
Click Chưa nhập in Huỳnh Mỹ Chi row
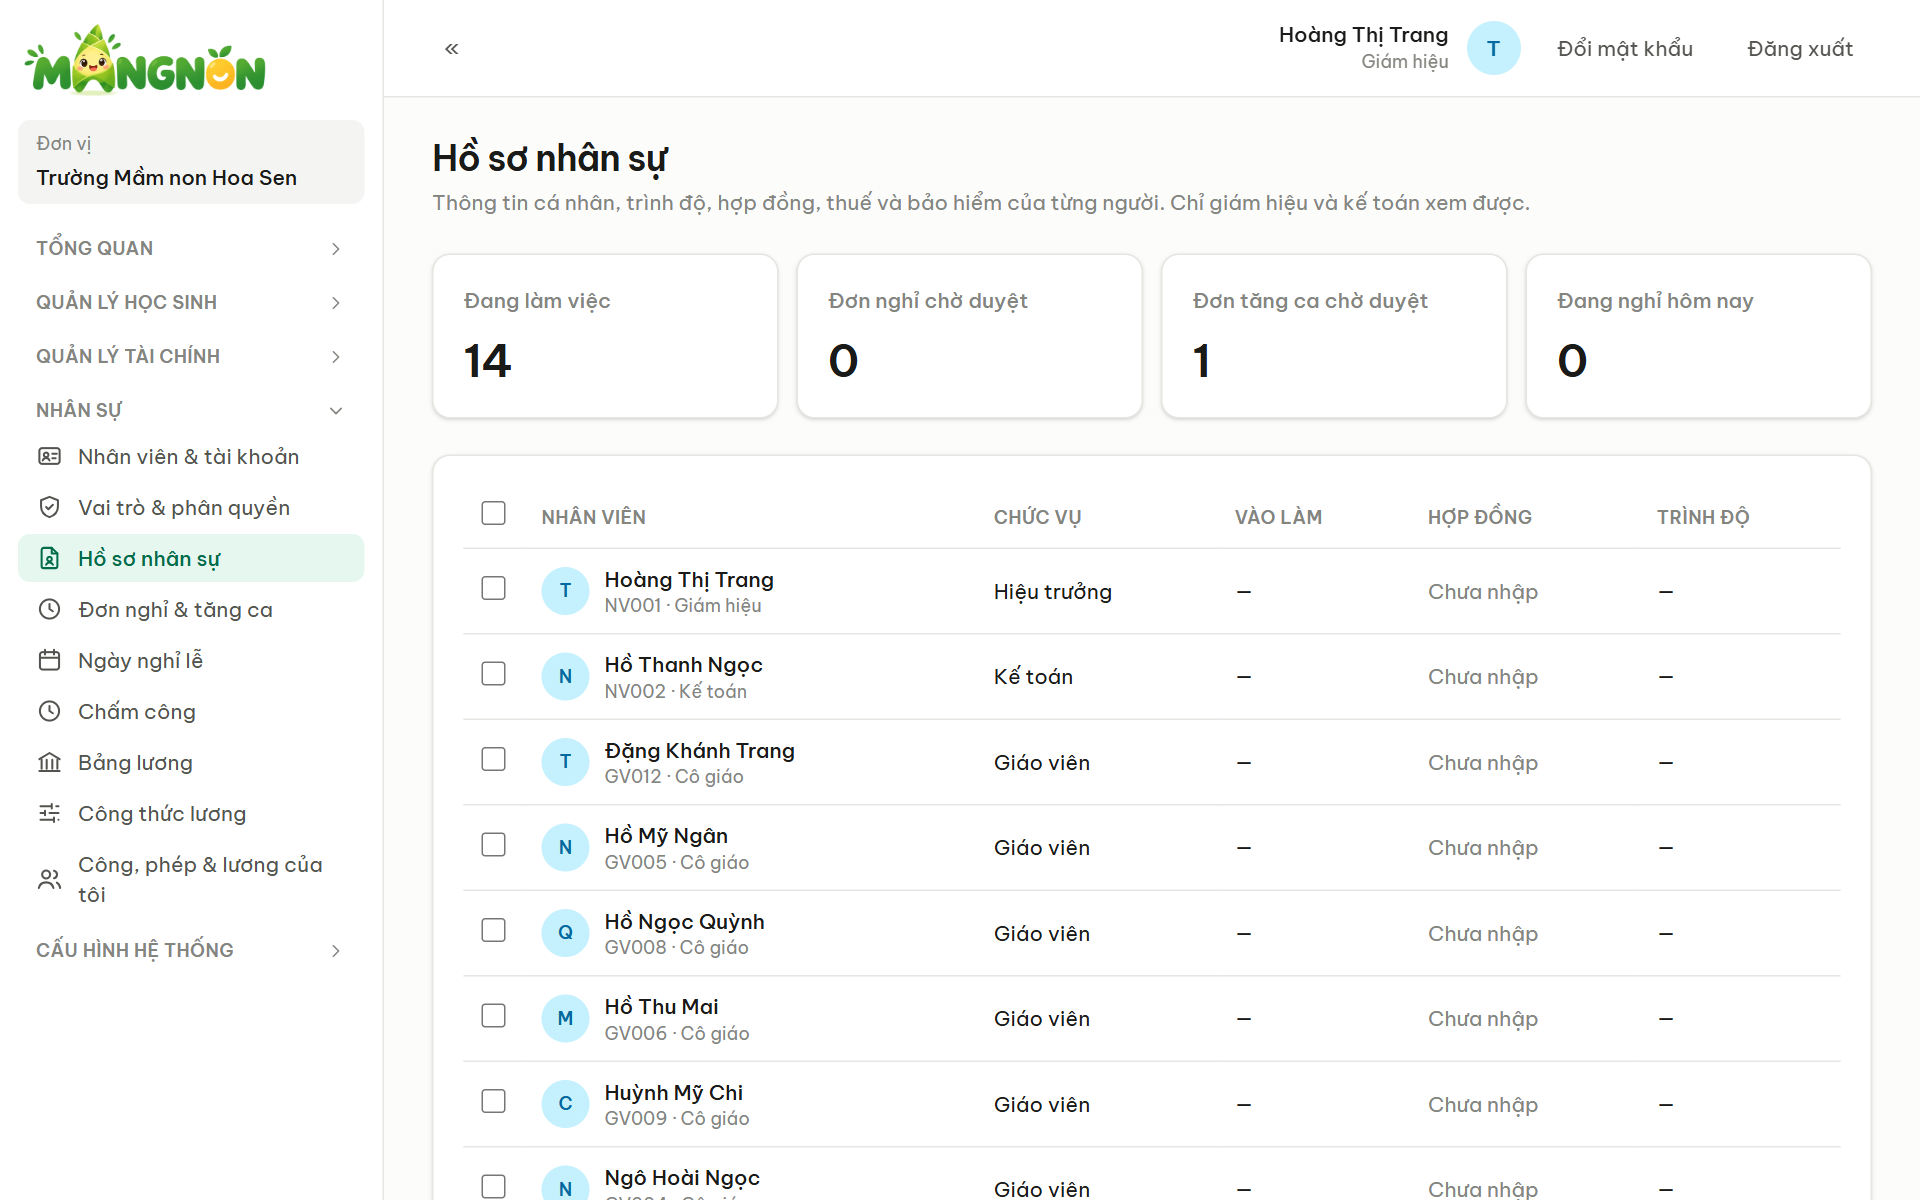[1483, 1105]
